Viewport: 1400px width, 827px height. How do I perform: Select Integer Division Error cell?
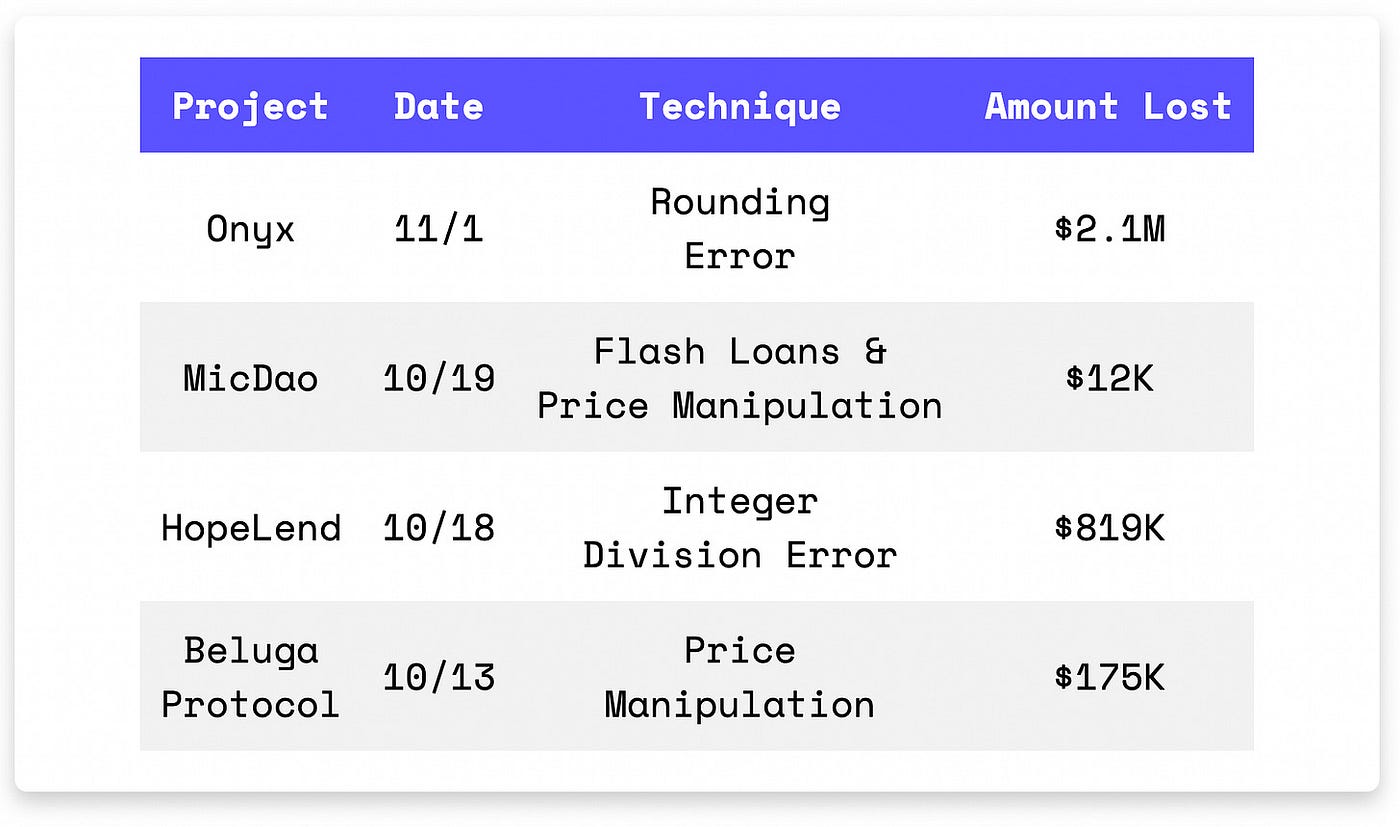point(740,527)
